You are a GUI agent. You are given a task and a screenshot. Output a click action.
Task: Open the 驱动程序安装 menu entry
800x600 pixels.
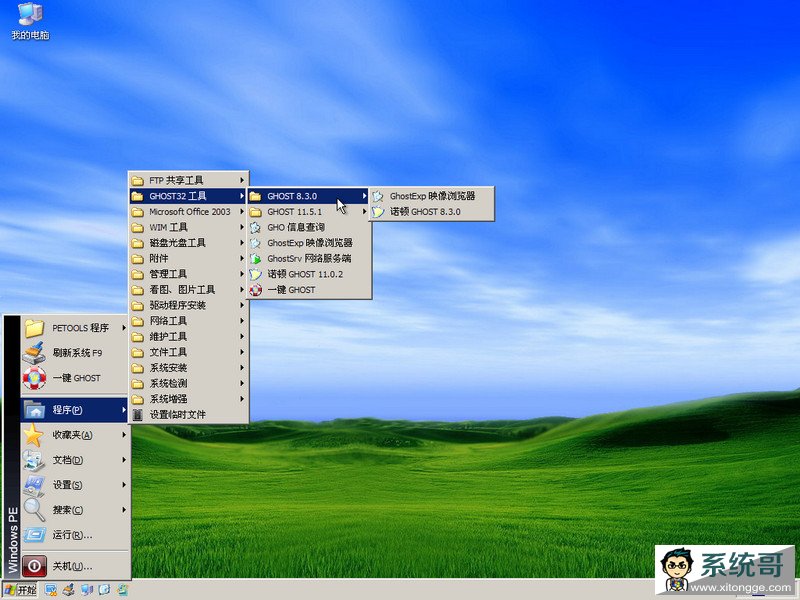188,306
